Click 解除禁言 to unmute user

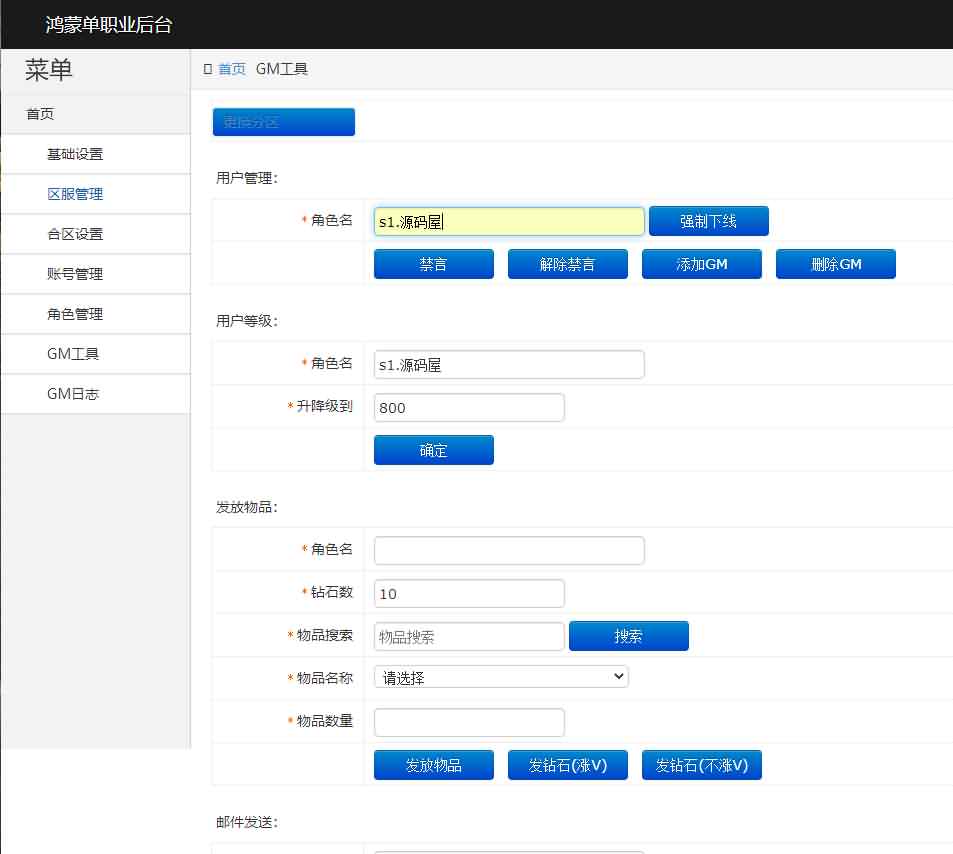tap(567, 263)
